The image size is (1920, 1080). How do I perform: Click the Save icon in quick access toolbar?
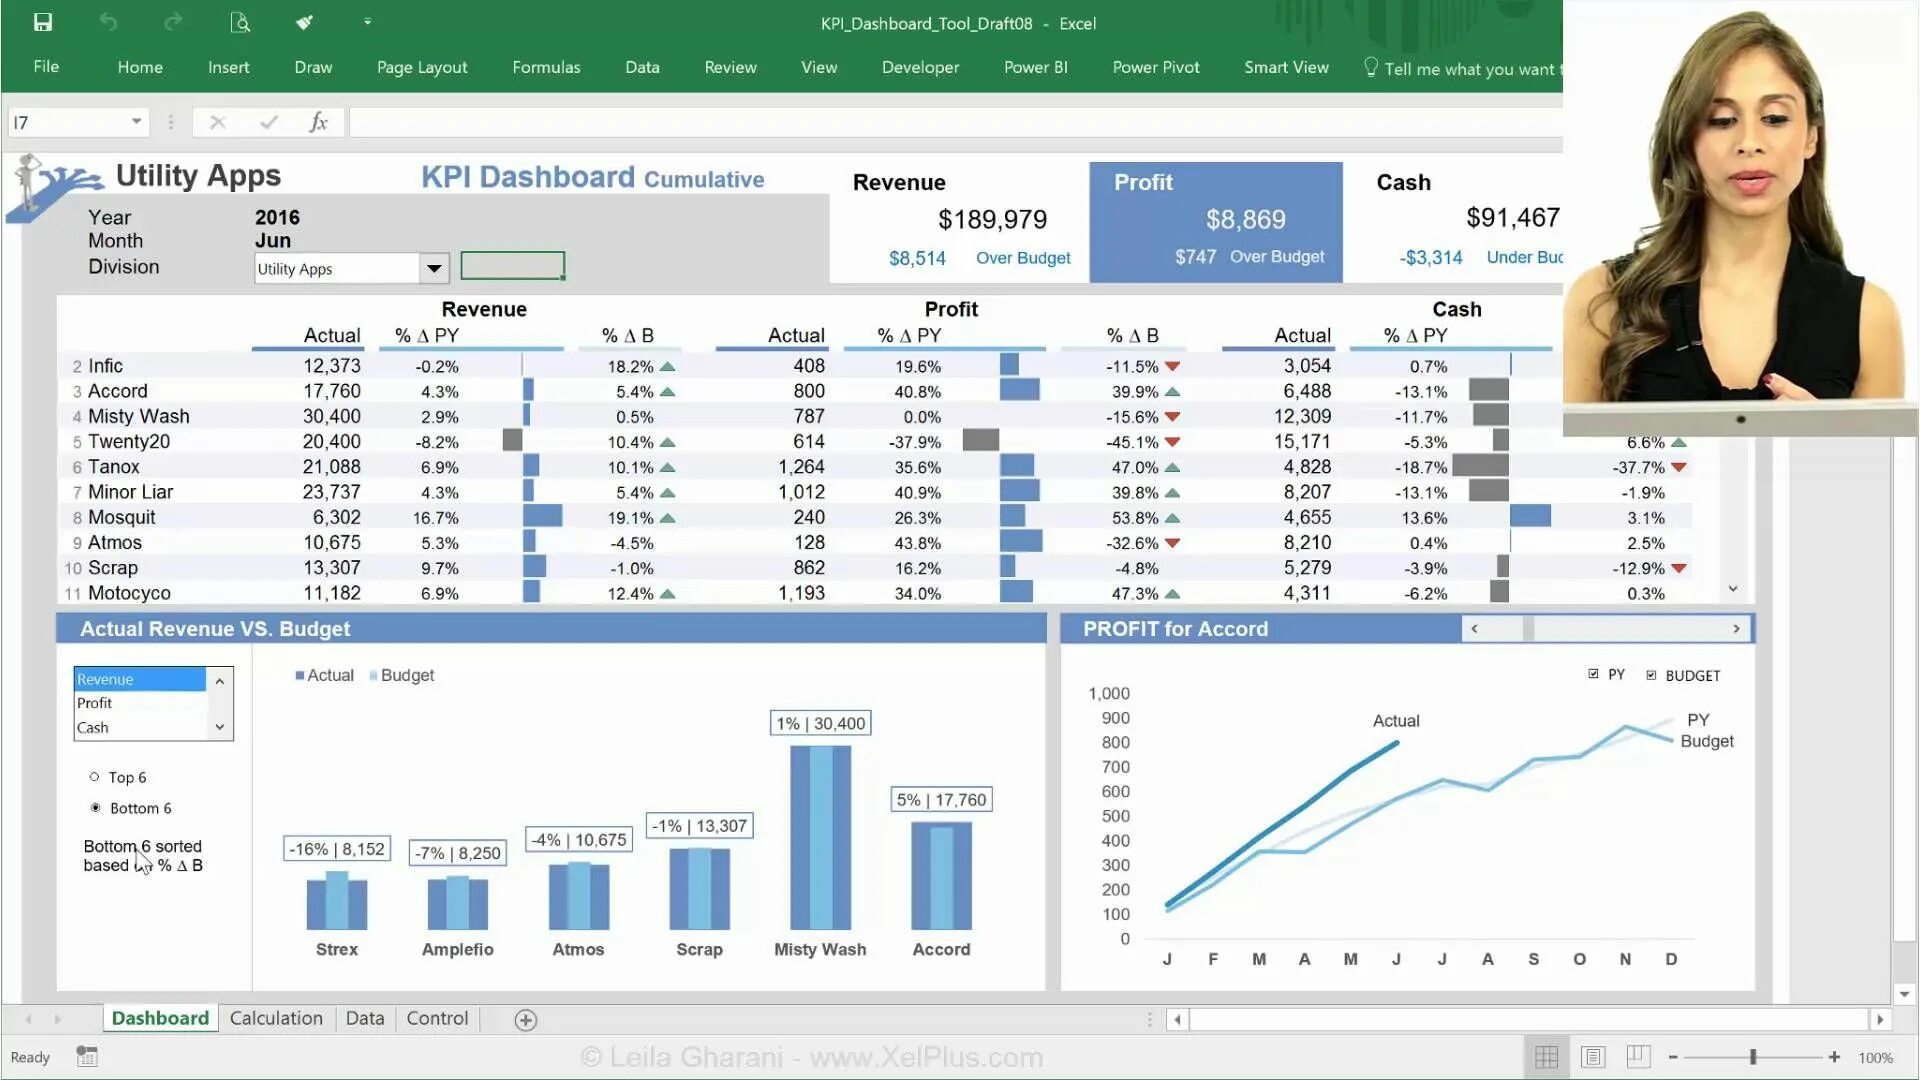click(42, 22)
